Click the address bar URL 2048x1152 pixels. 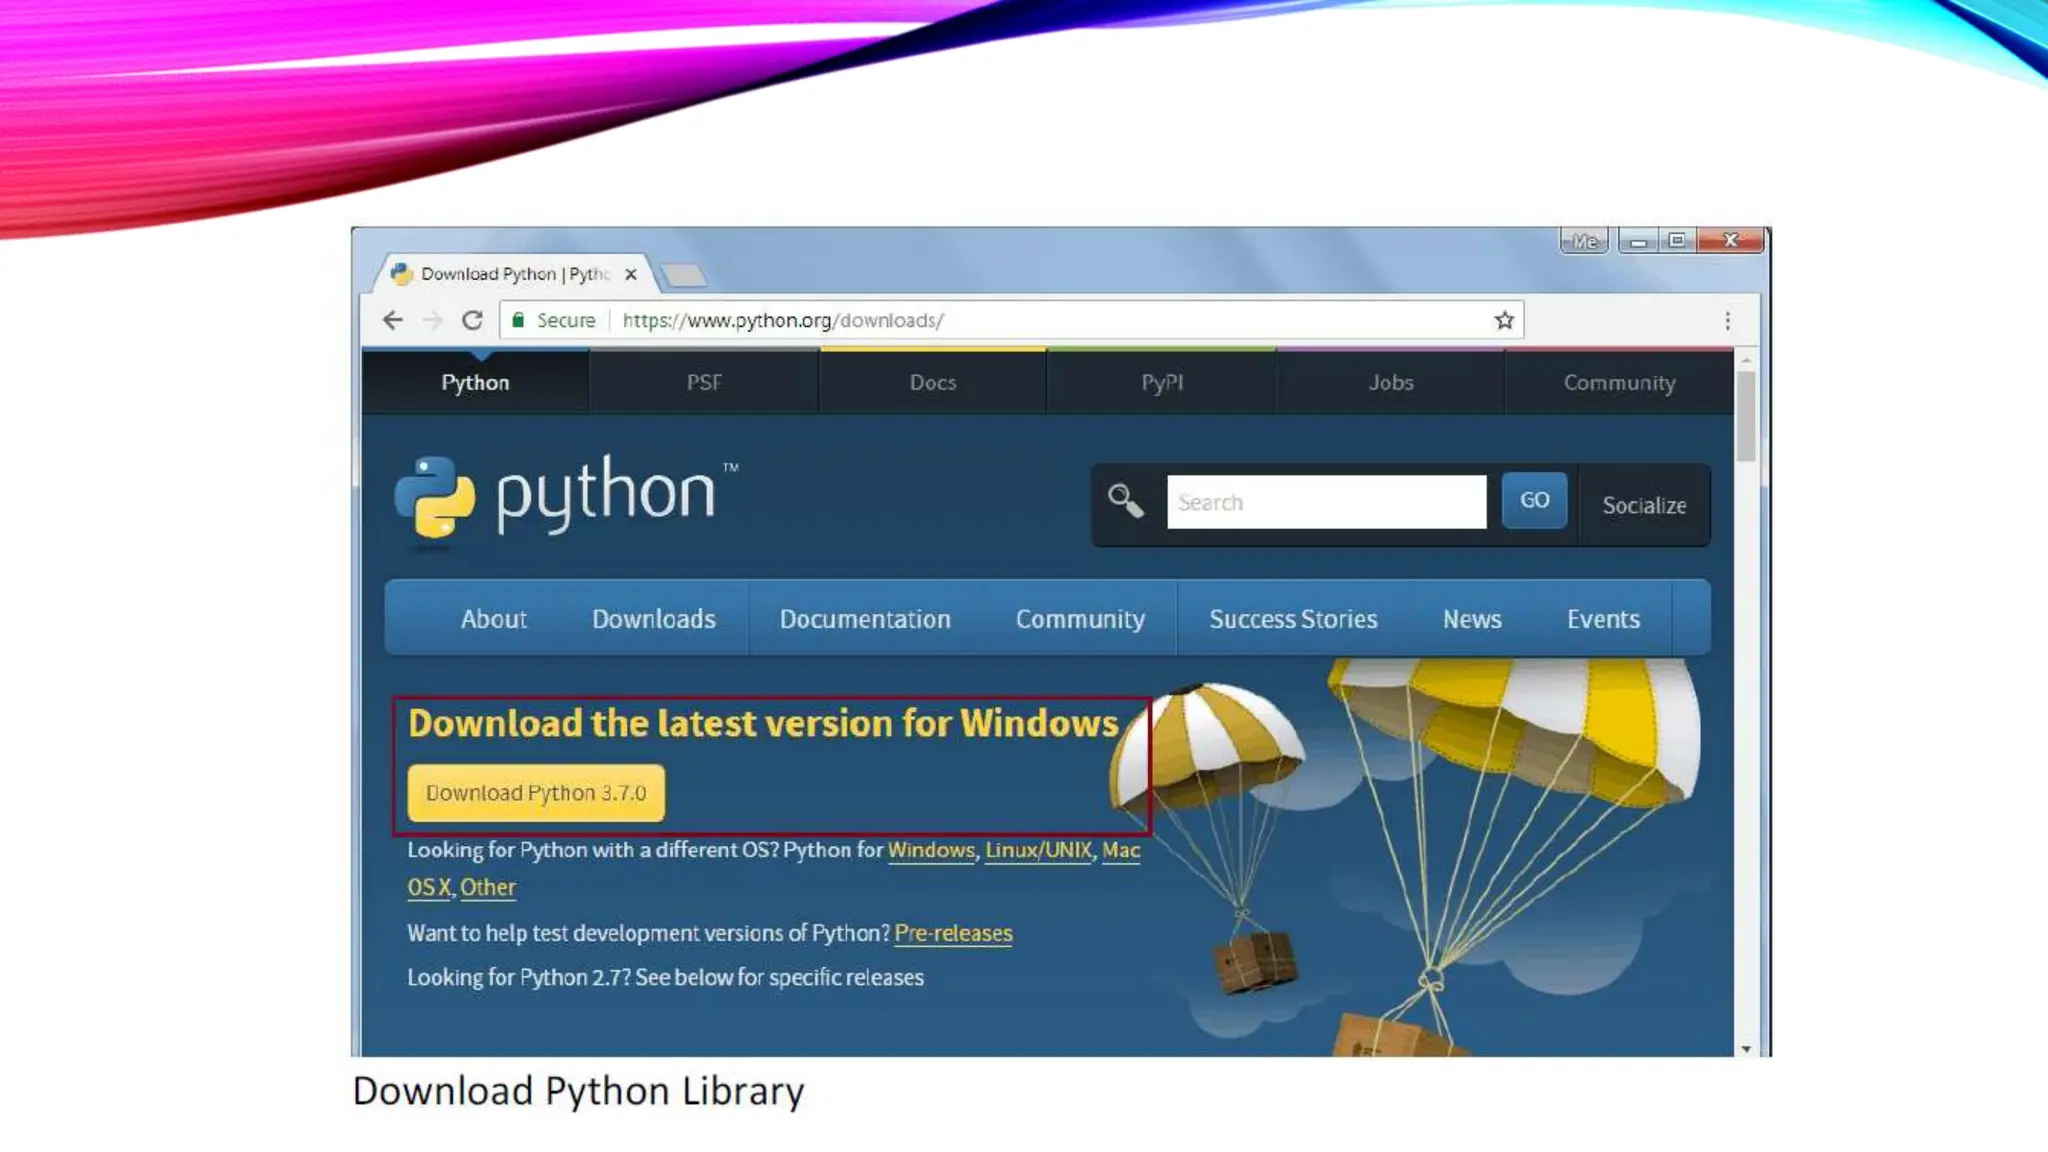pyautogui.click(x=783, y=320)
